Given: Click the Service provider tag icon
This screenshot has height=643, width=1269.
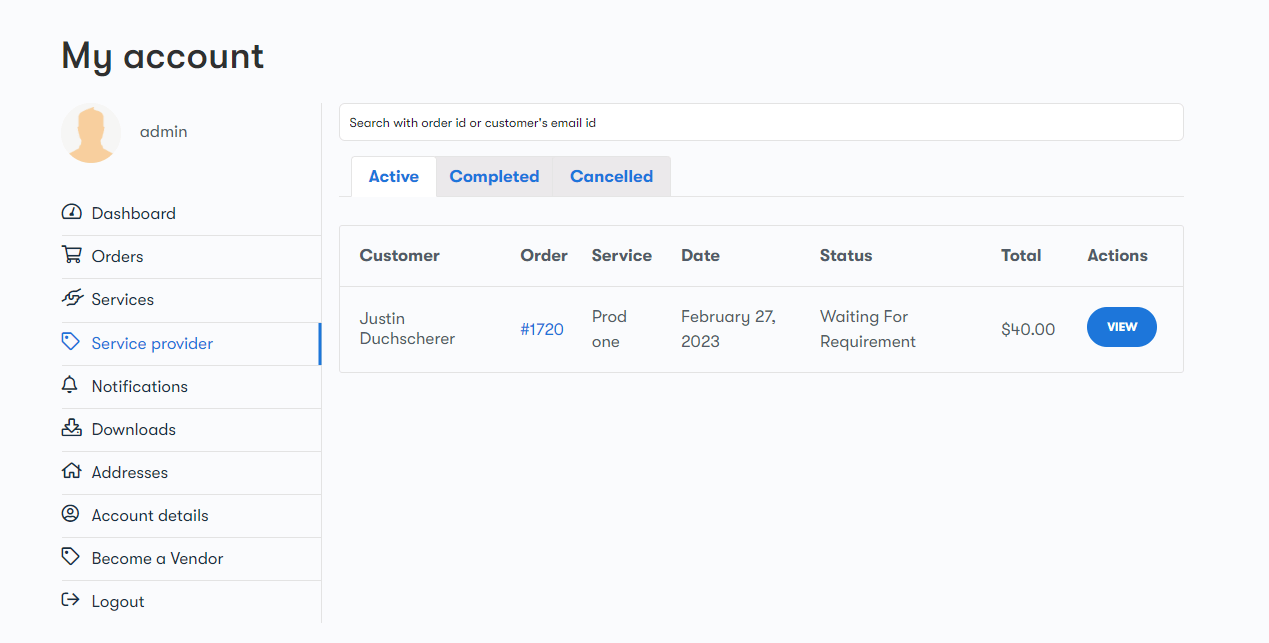Looking at the screenshot, I should pyautogui.click(x=71, y=342).
